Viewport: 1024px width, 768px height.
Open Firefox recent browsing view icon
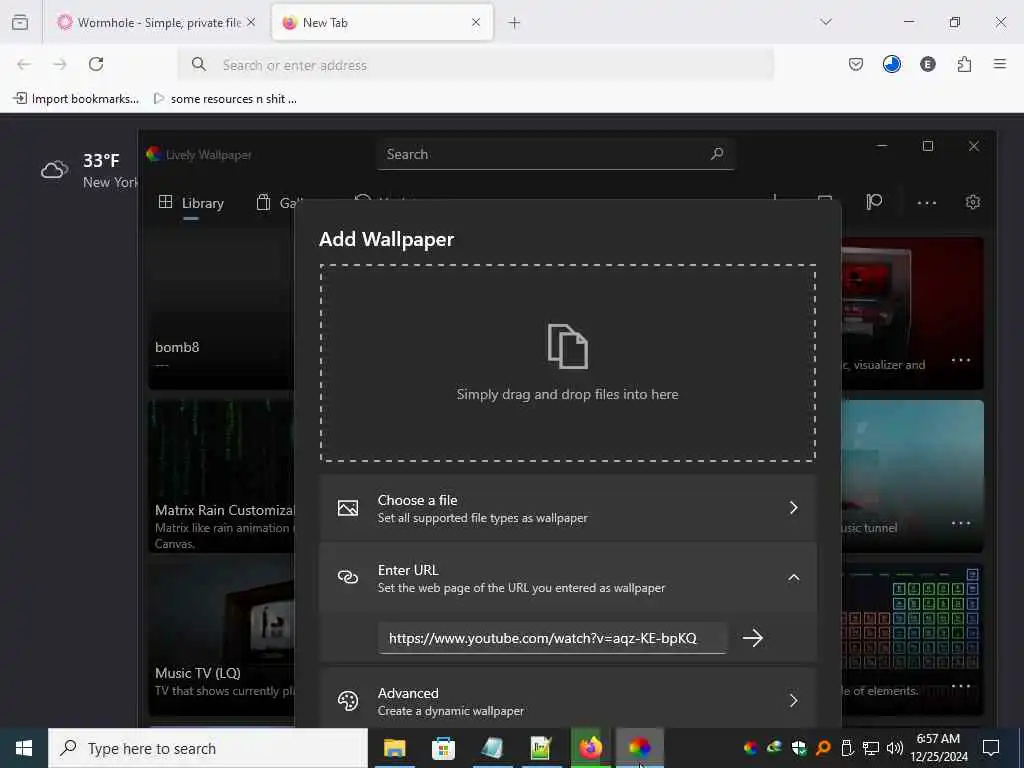[20, 22]
